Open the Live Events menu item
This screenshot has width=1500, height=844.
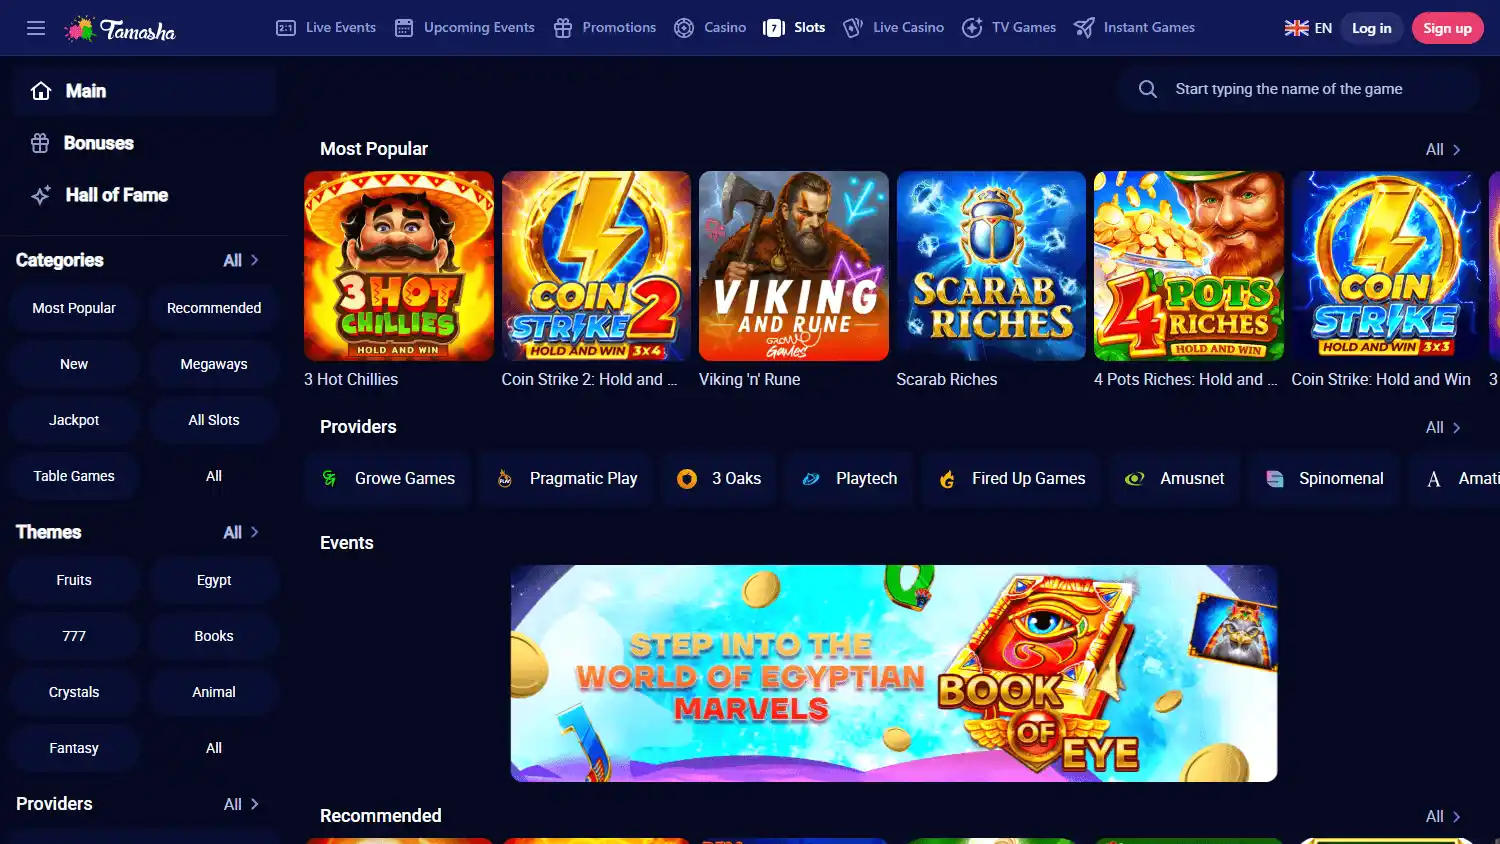pos(326,28)
